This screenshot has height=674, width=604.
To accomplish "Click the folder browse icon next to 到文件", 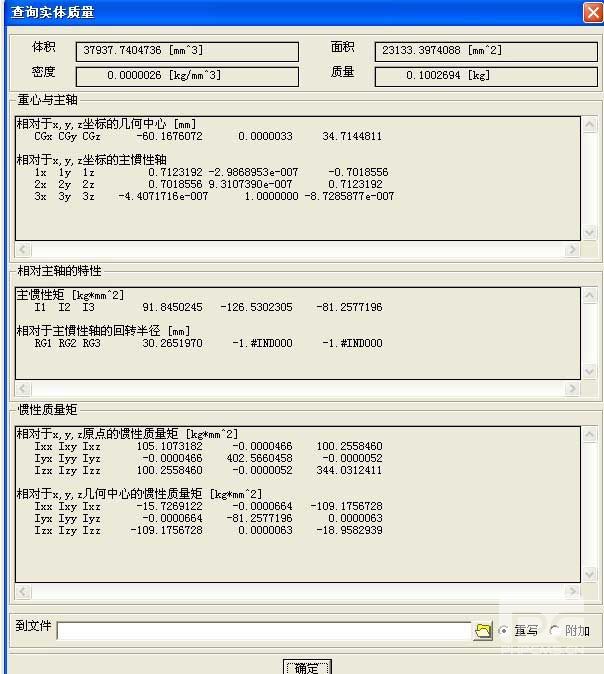I will point(483,630).
